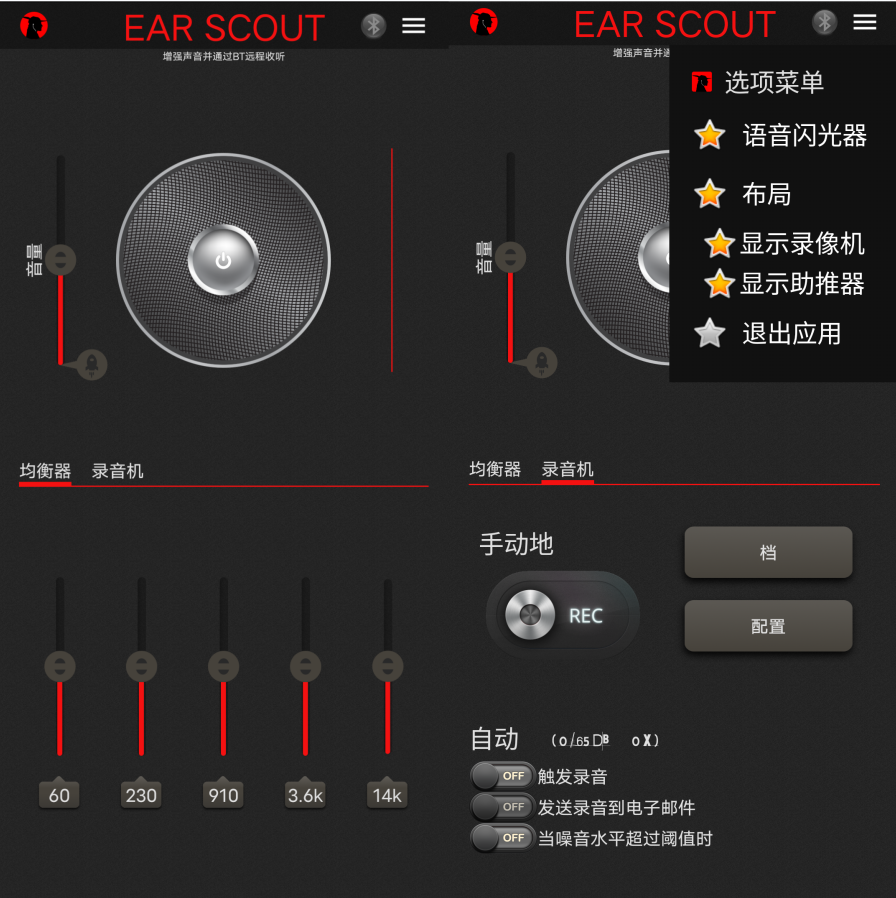Image resolution: width=896 pixels, height=898 pixels.
Task: Click the 60 Hz equalizer slider knob
Action: coord(60,667)
